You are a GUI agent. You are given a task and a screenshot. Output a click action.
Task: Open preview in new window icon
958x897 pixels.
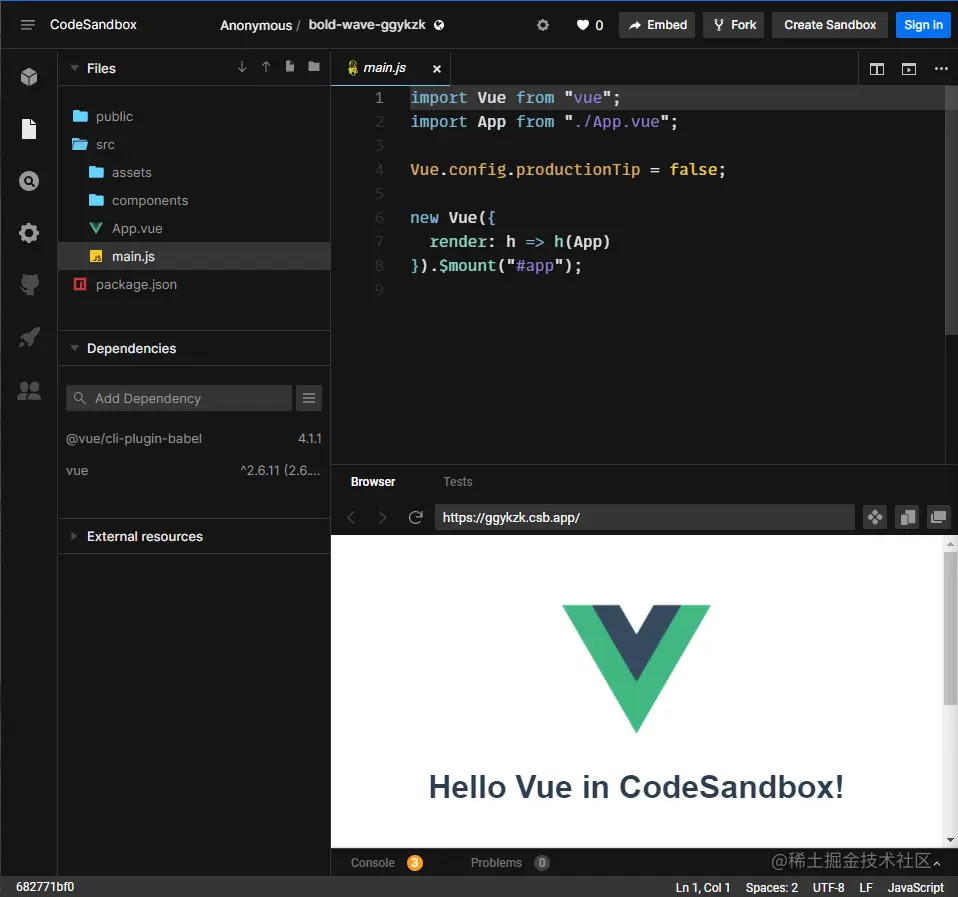pyautogui.click(x=938, y=518)
